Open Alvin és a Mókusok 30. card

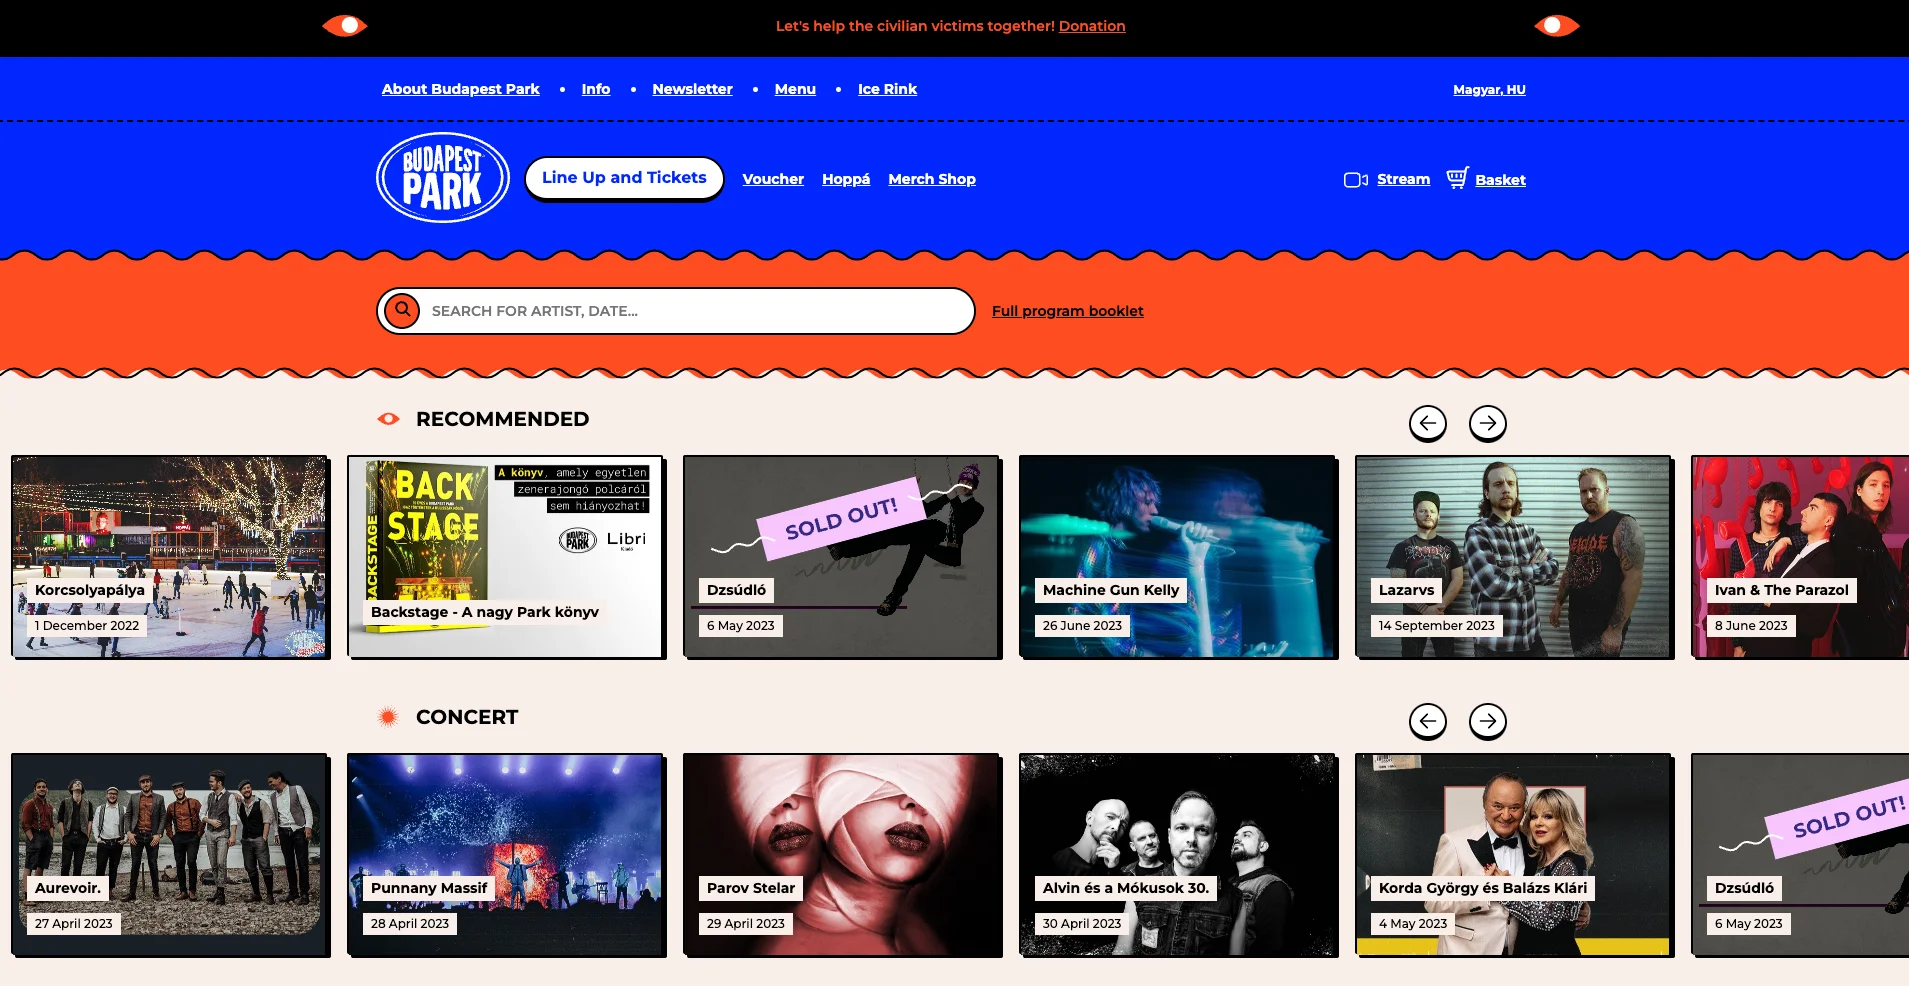click(1178, 855)
